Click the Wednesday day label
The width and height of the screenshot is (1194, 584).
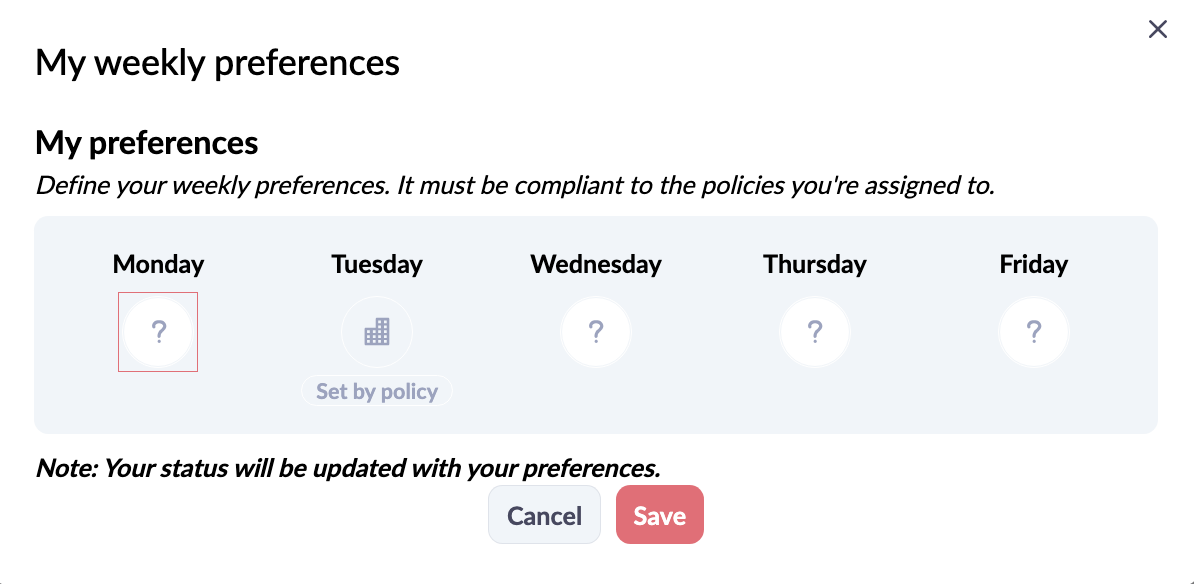point(595,264)
